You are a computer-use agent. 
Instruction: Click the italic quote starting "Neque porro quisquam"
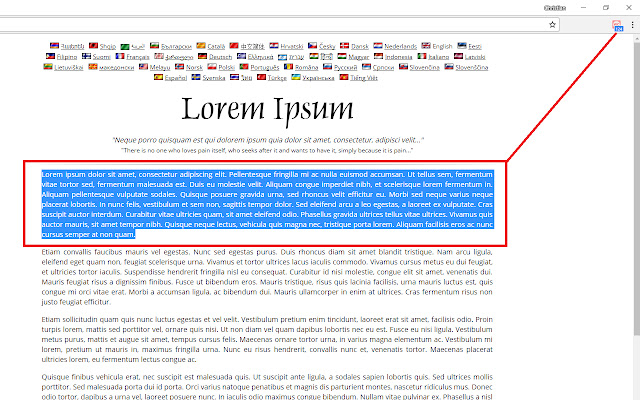click(268, 140)
